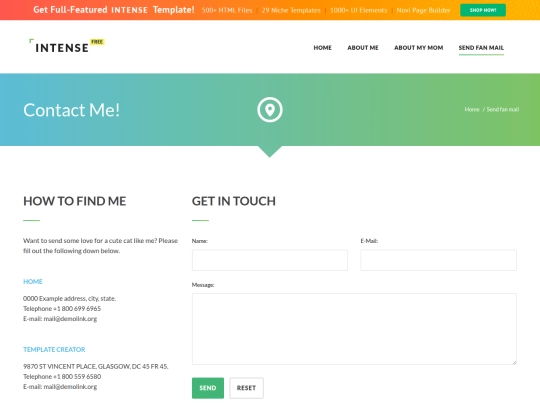Viewport: 540px width, 405px height.
Task: Focus the Name input field
Action: coord(270,260)
